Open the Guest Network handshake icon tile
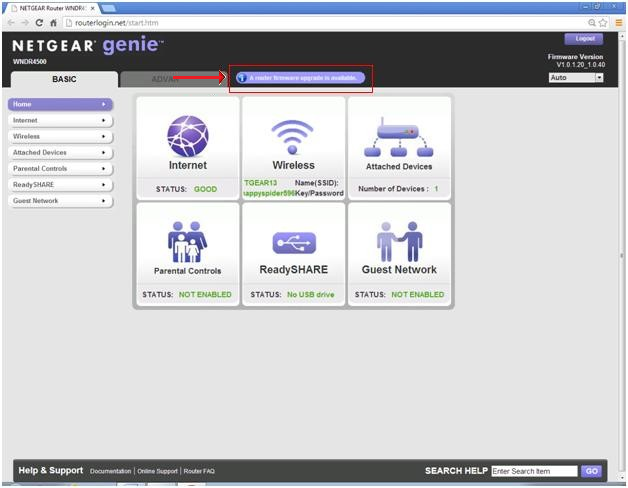The image size is (628, 488). [399, 254]
